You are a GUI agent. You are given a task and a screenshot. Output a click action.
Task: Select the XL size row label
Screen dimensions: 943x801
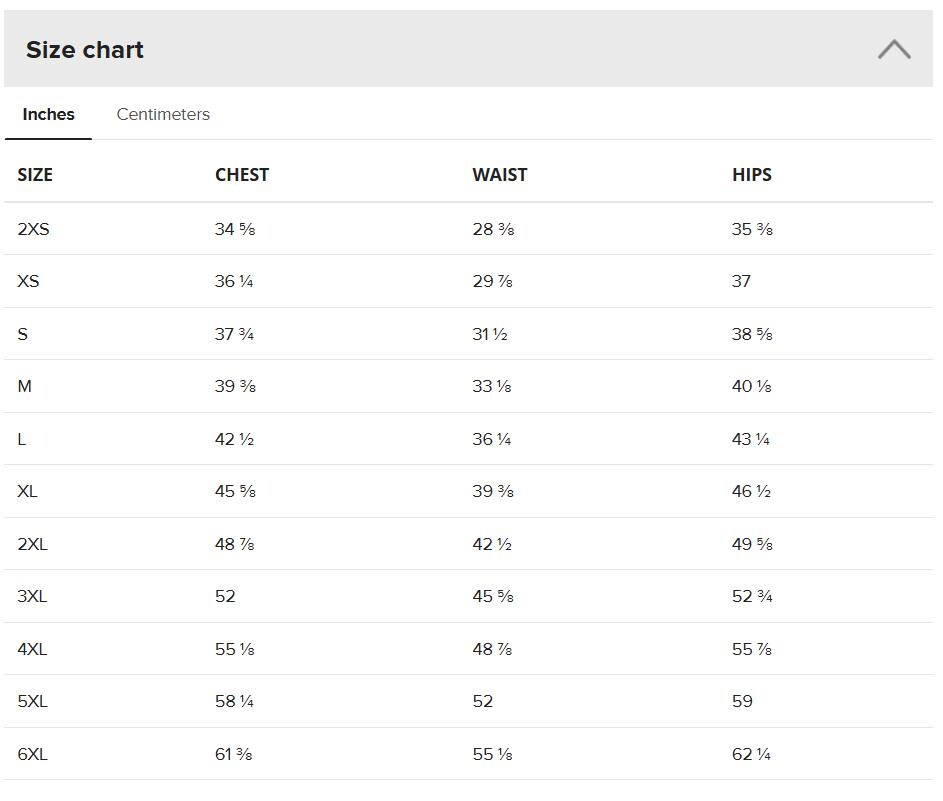[x=28, y=491]
